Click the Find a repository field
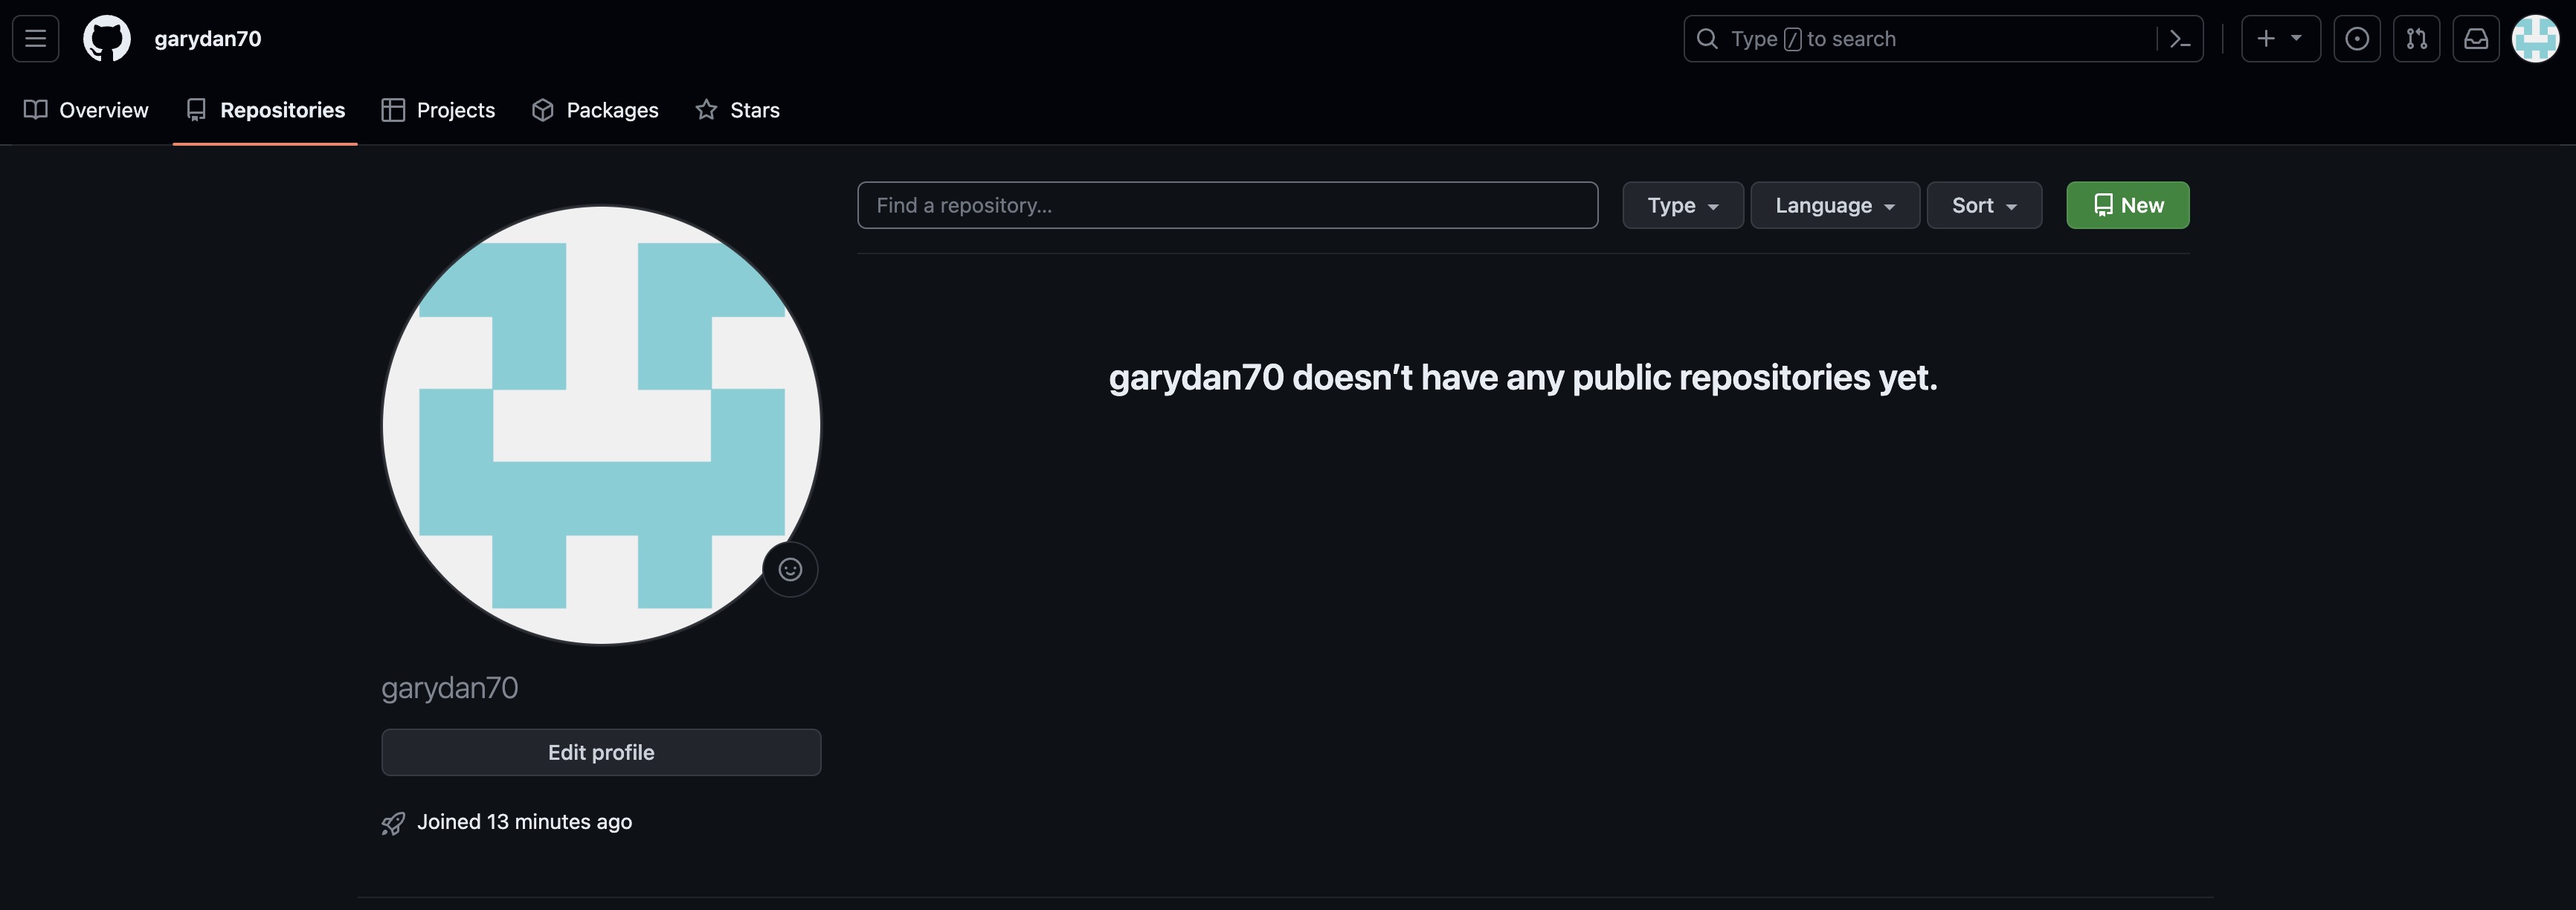This screenshot has height=910, width=2576. 1227,205
